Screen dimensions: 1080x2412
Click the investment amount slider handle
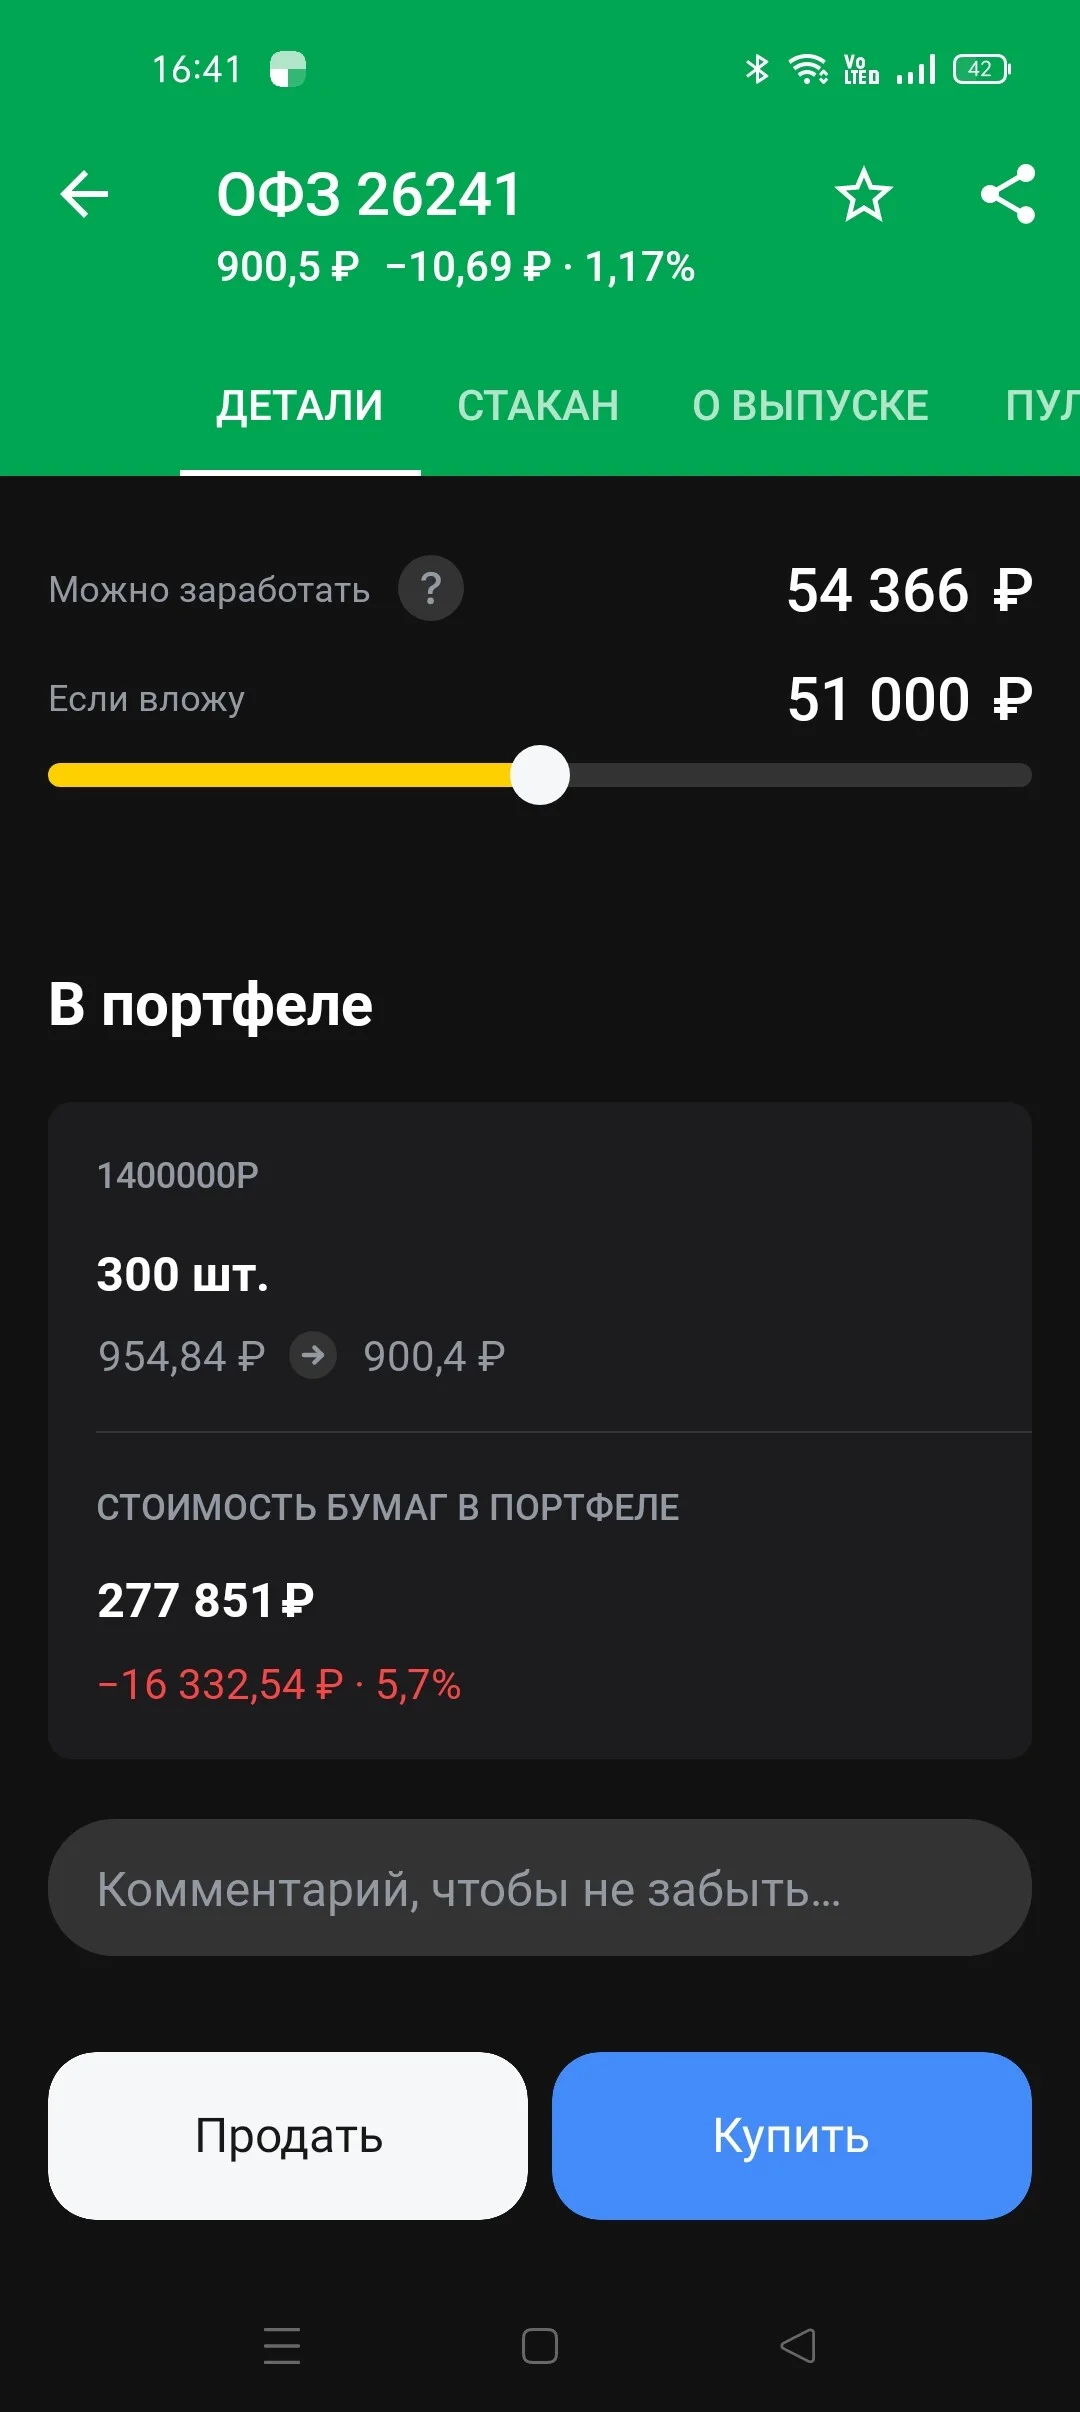tap(540, 775)
